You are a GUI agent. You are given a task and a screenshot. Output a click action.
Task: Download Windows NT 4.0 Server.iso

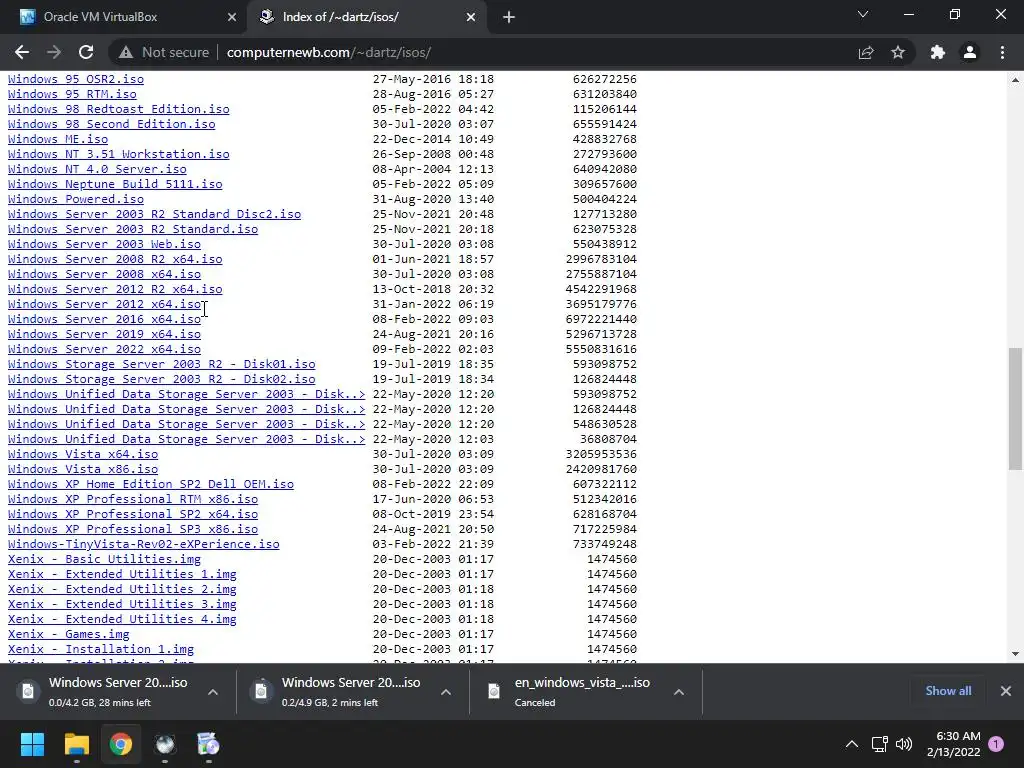[x=97, y=169]
